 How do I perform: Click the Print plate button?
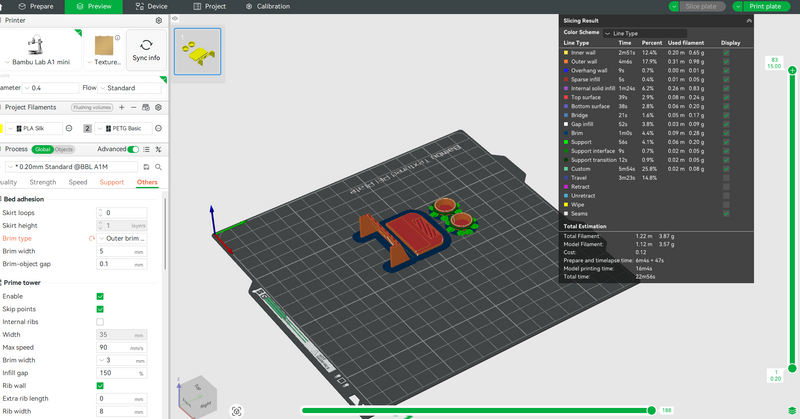click(x=765, y=7)
